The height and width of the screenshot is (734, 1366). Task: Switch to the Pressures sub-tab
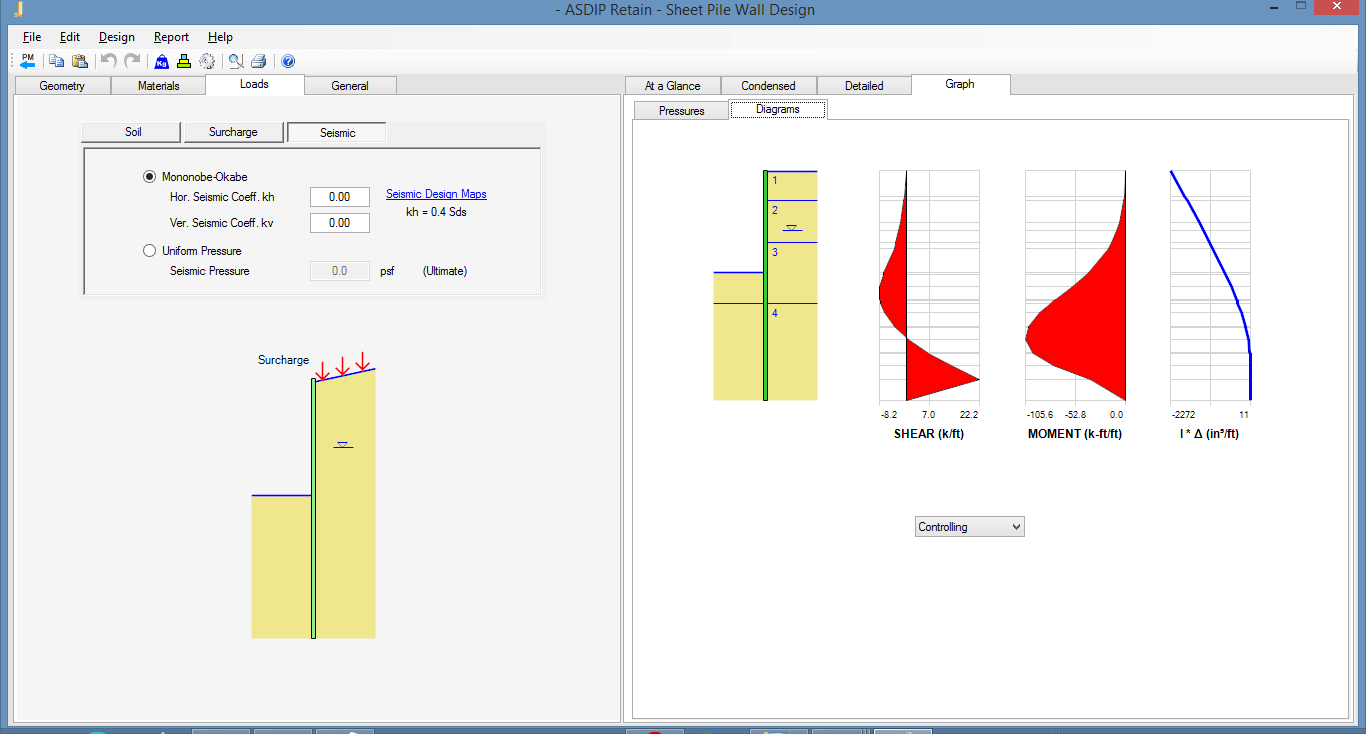pyautogui.click(x=682, y=111)
